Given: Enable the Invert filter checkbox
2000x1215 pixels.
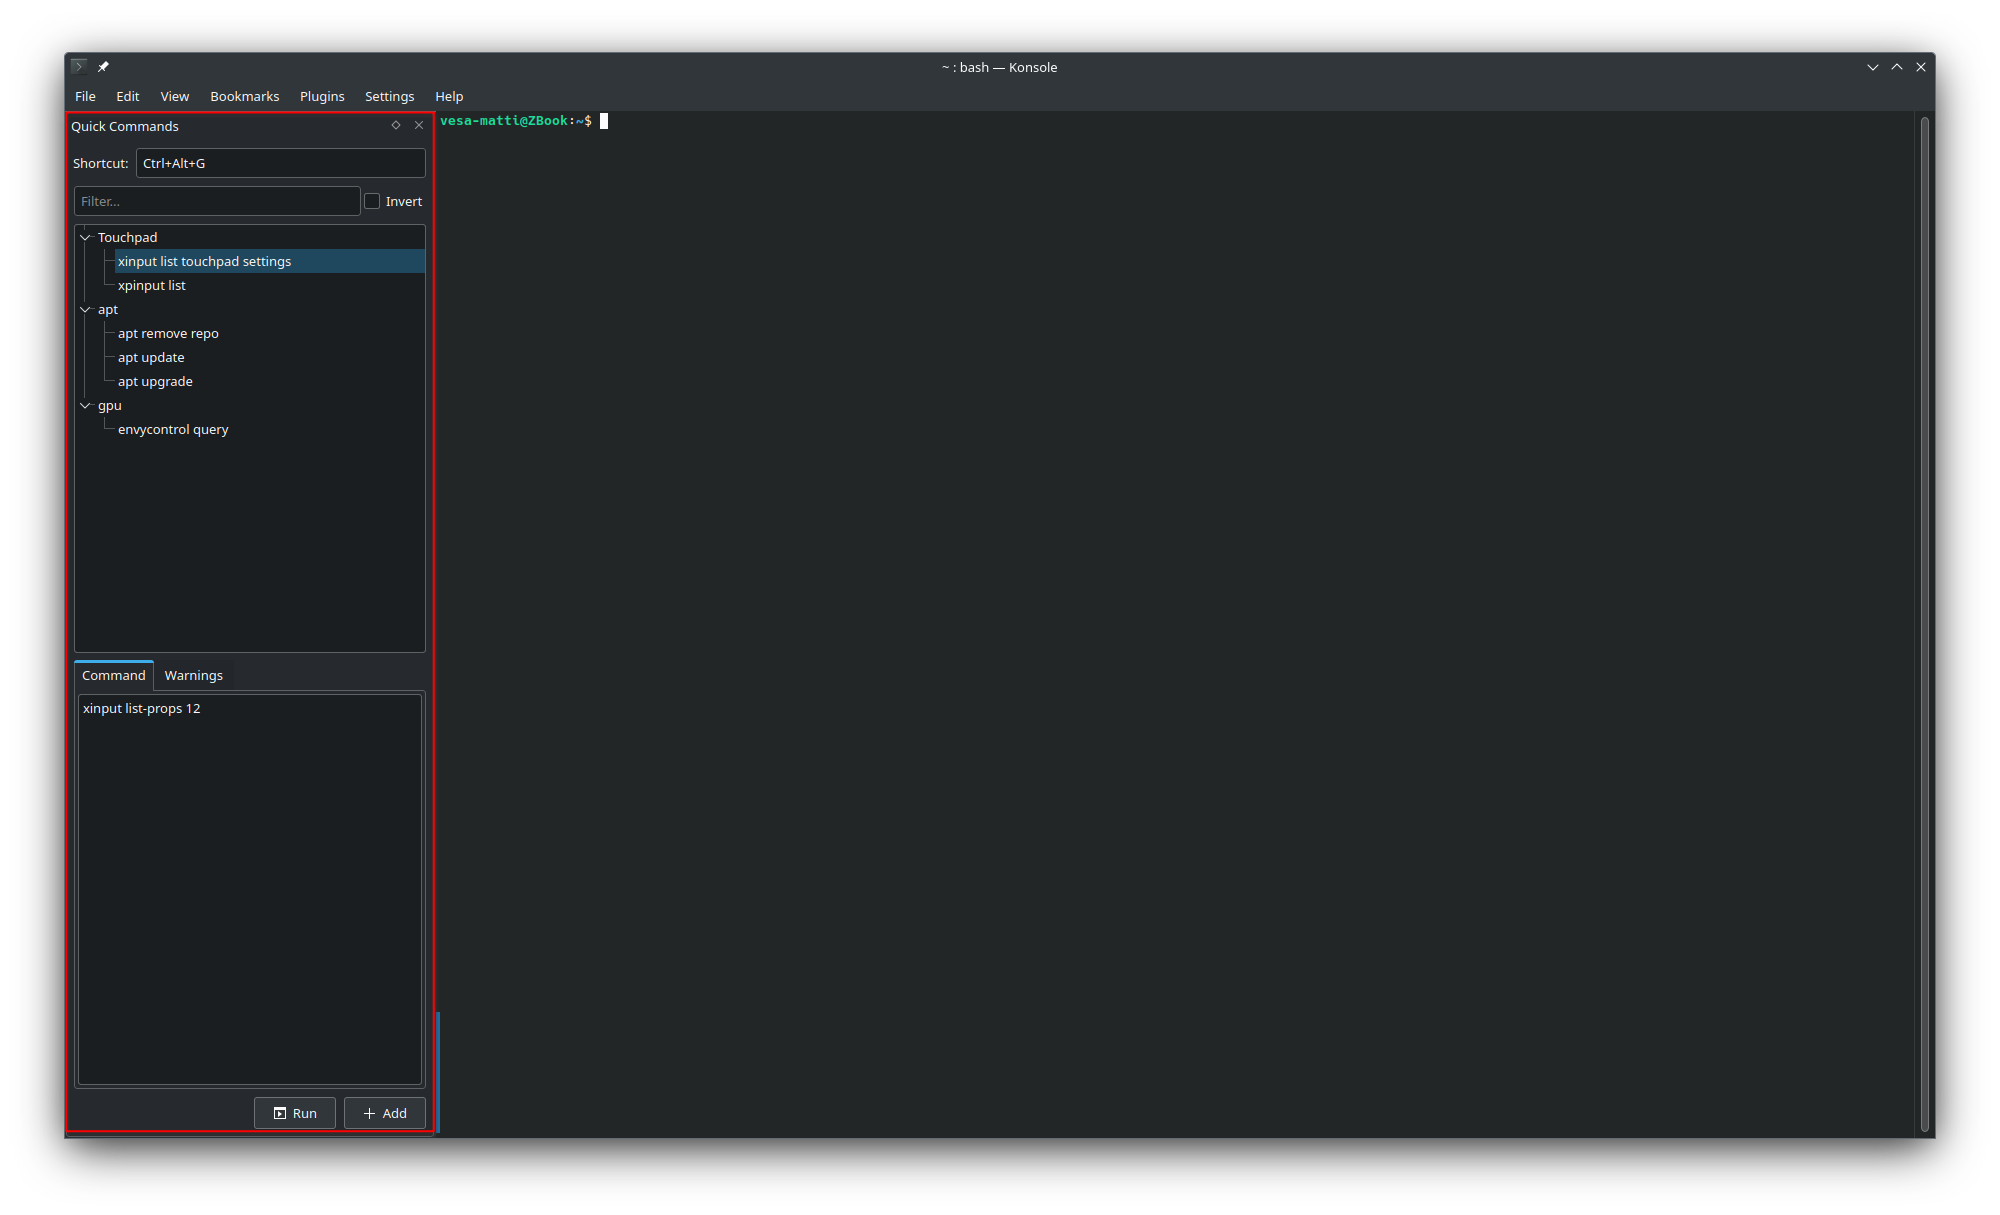Looking at the screenshot, I should click(372, 201).
